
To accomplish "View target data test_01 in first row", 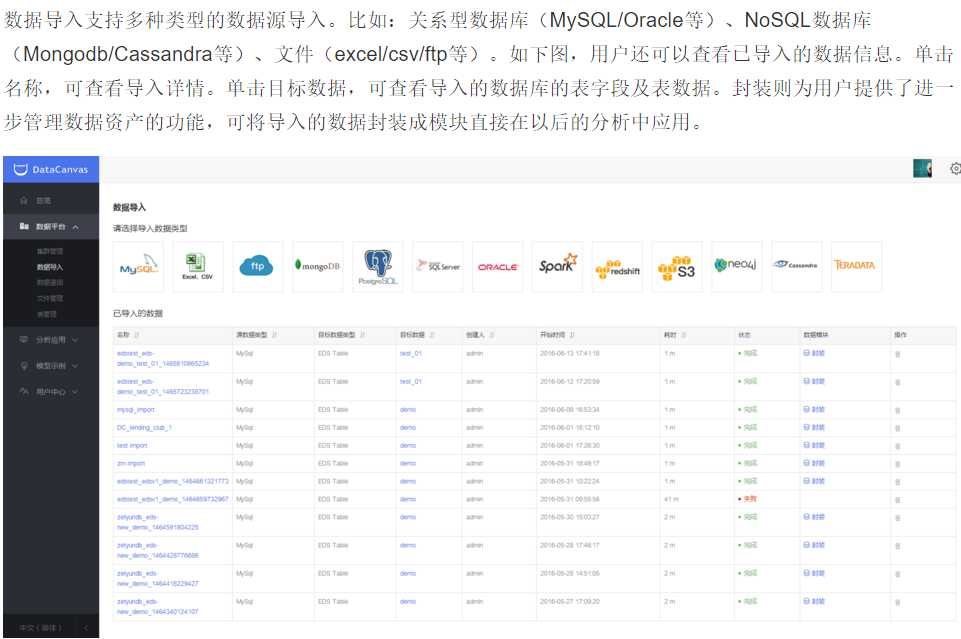I will pyautogui.click(x=411, y=354).
